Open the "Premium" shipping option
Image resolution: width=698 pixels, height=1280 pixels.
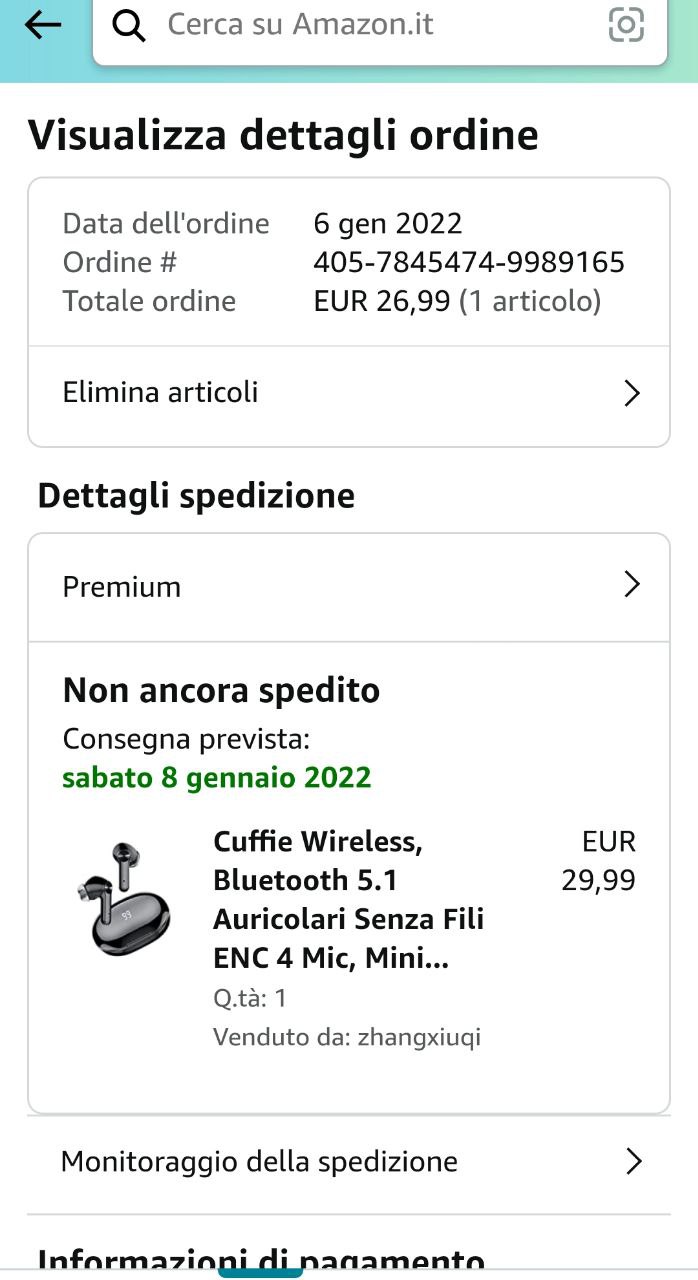pos(122,587)
